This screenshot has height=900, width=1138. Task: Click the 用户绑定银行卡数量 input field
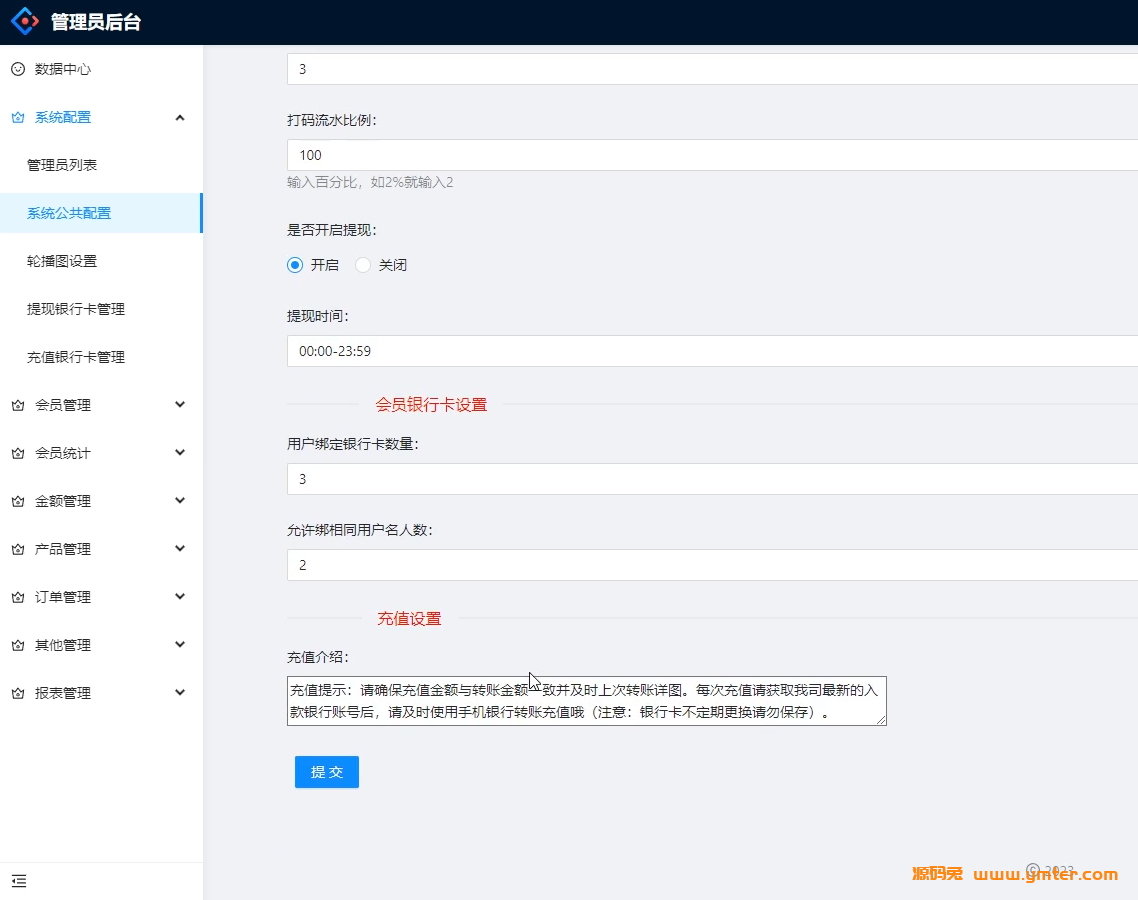pos(713,479)
